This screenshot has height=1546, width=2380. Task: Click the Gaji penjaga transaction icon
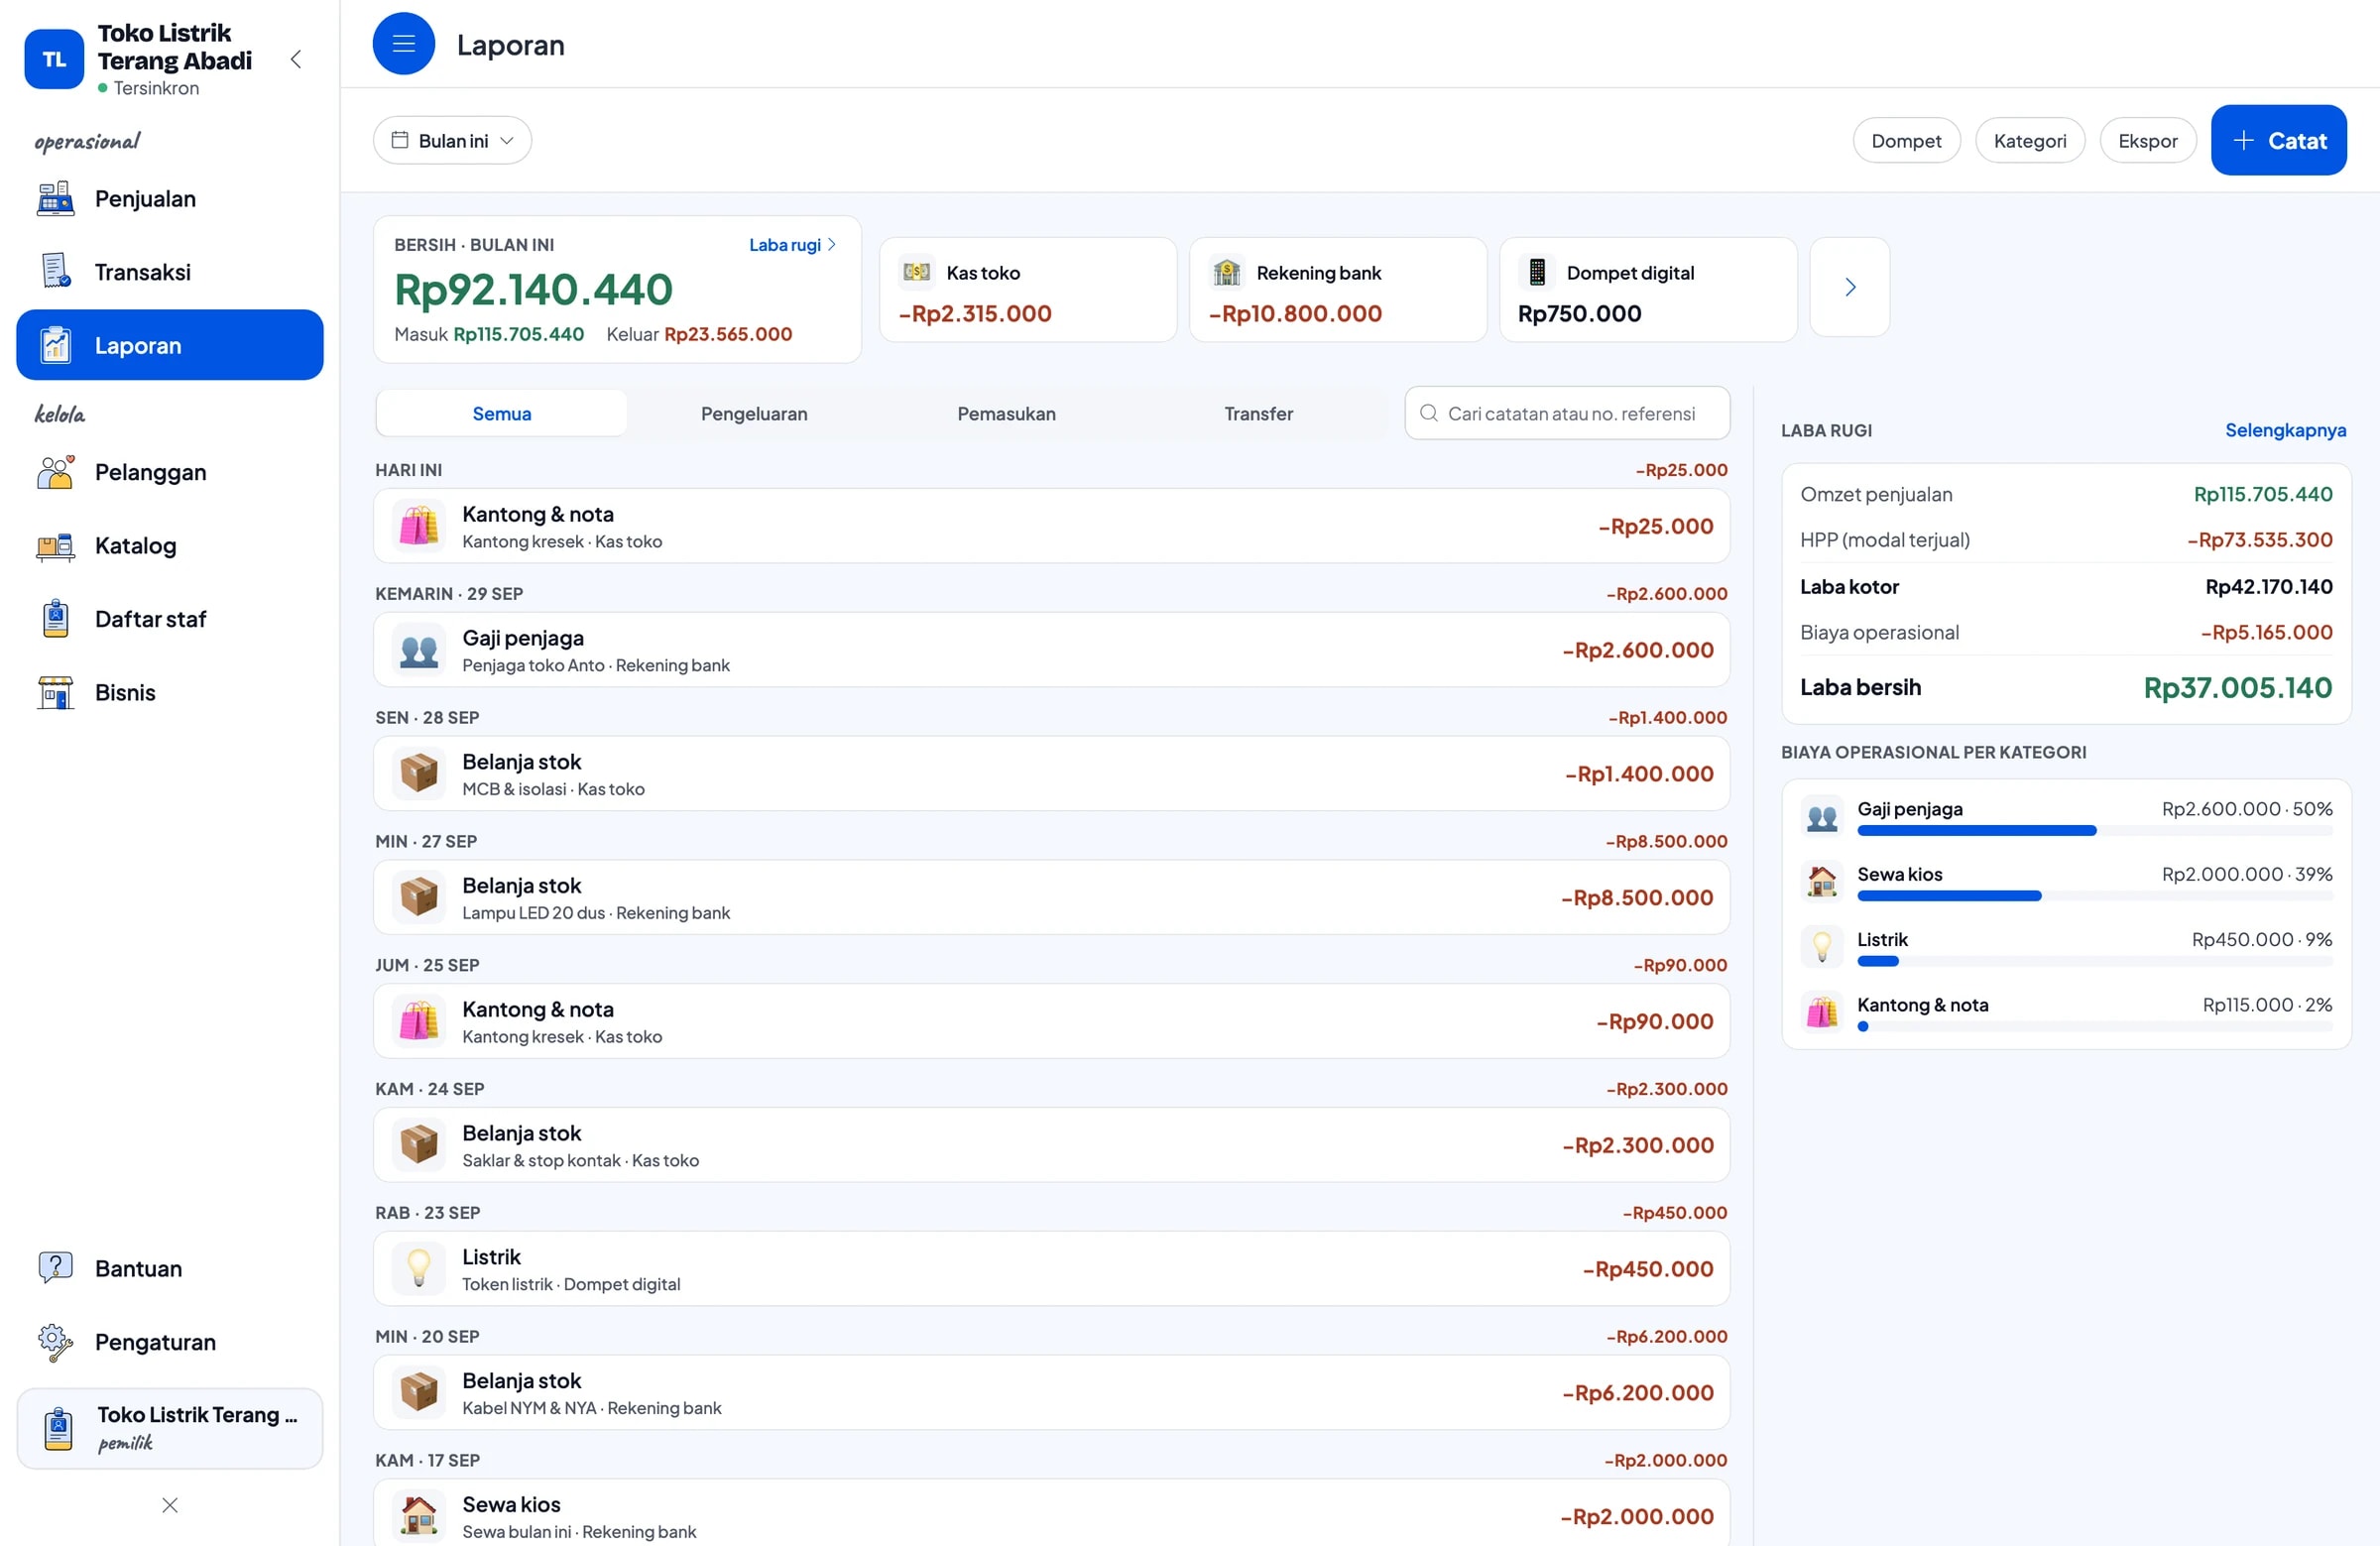(419, 650)
